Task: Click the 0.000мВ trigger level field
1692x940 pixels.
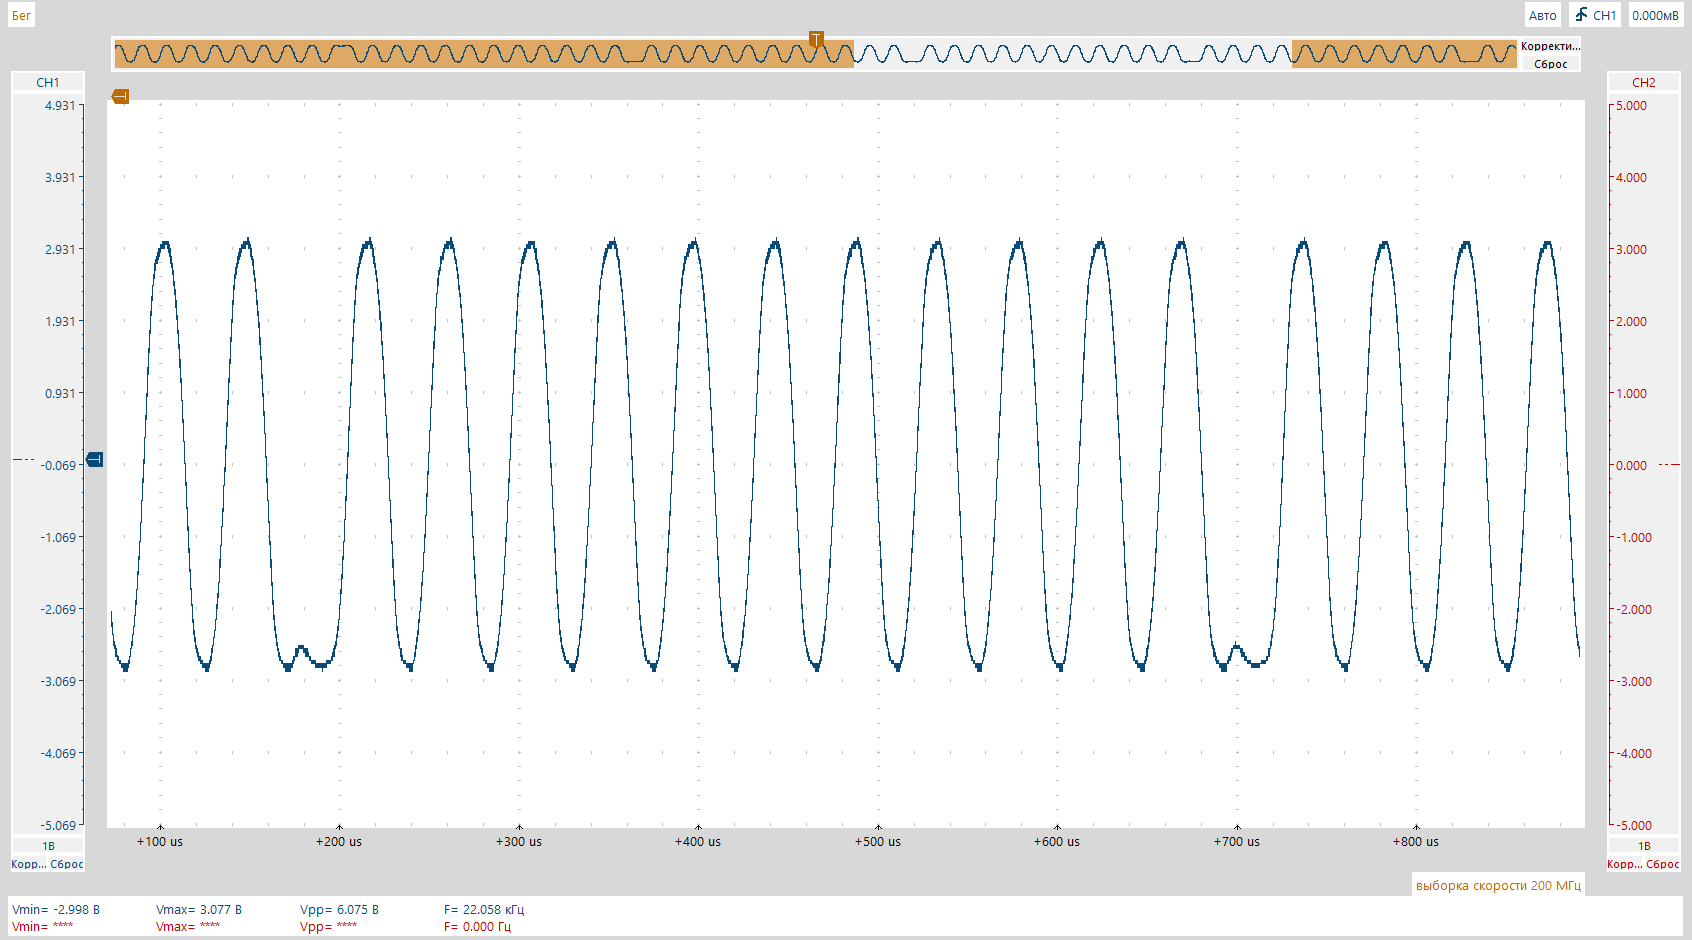Action: 1655,15
